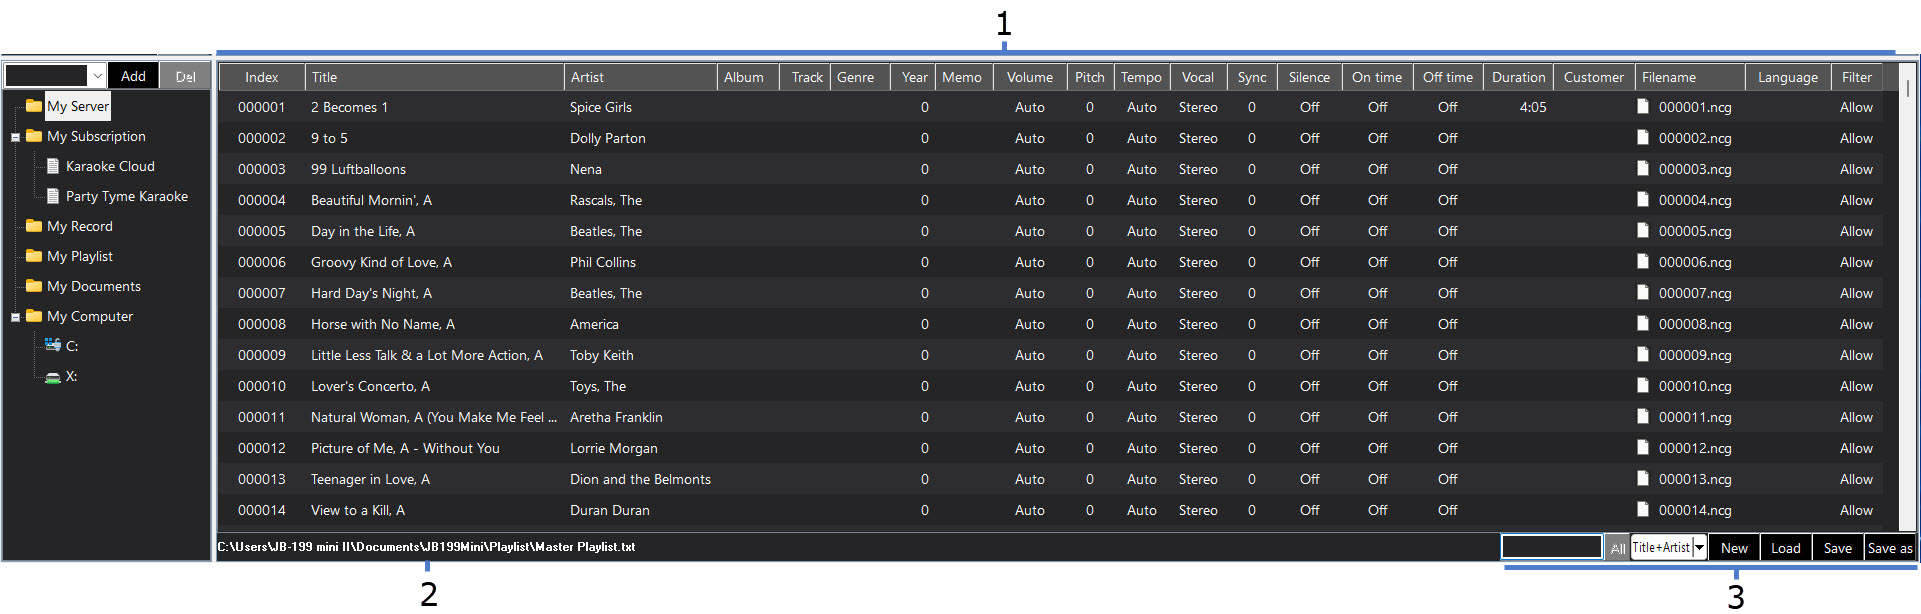The height and width of the screenshot is (614, 1921).
Task: Click the Save as button
Action: 1889,548
